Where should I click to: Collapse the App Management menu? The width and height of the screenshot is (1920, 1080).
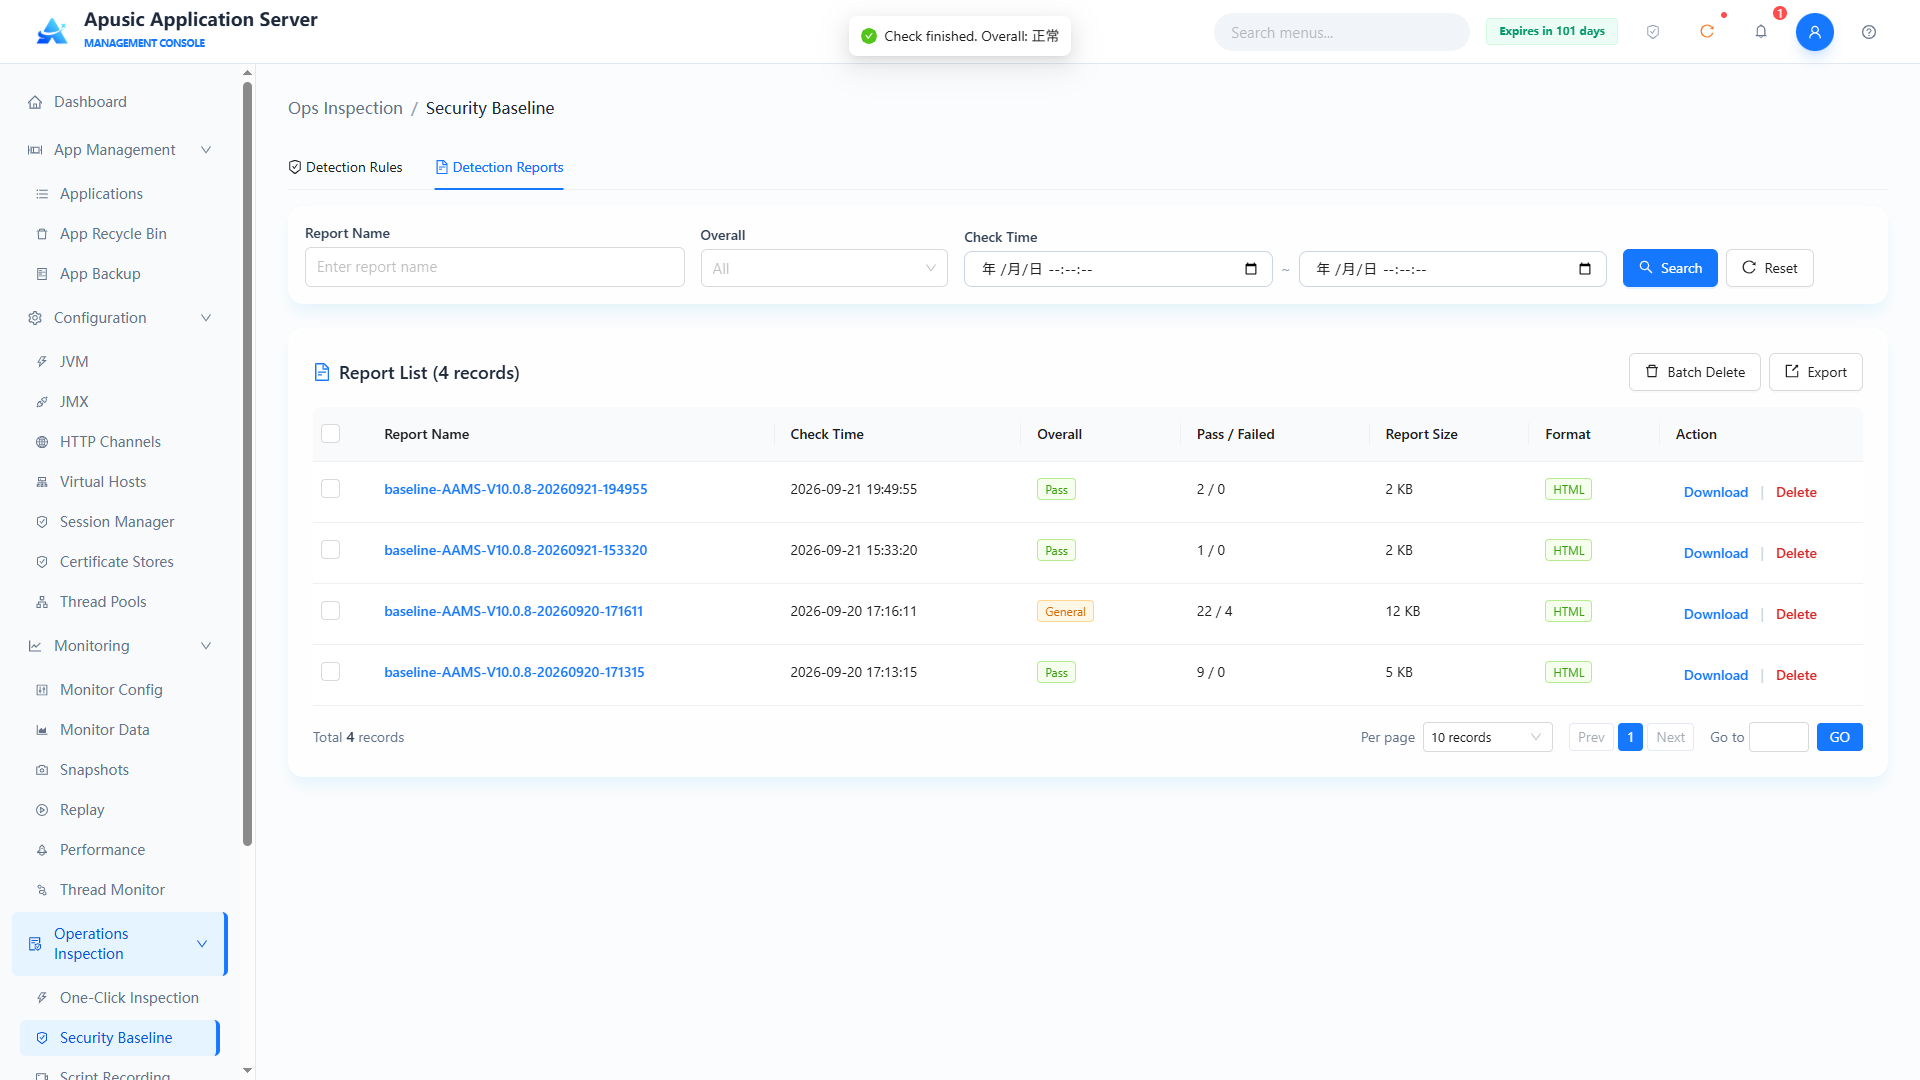(120, 150)
